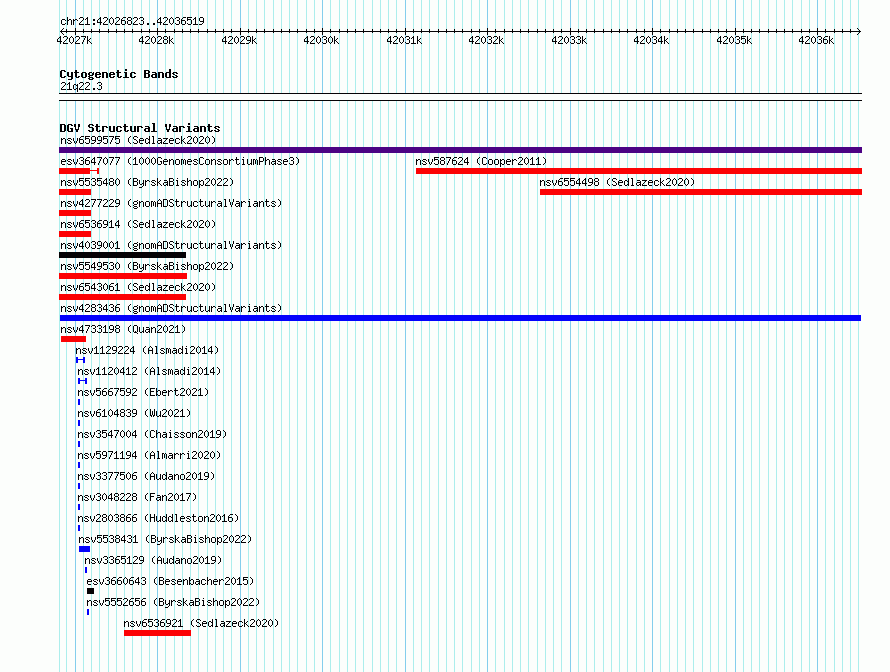Click nsv4733198 (Quan2021) variant label
This screenshot has width=890, height=672.
(123, 329)
